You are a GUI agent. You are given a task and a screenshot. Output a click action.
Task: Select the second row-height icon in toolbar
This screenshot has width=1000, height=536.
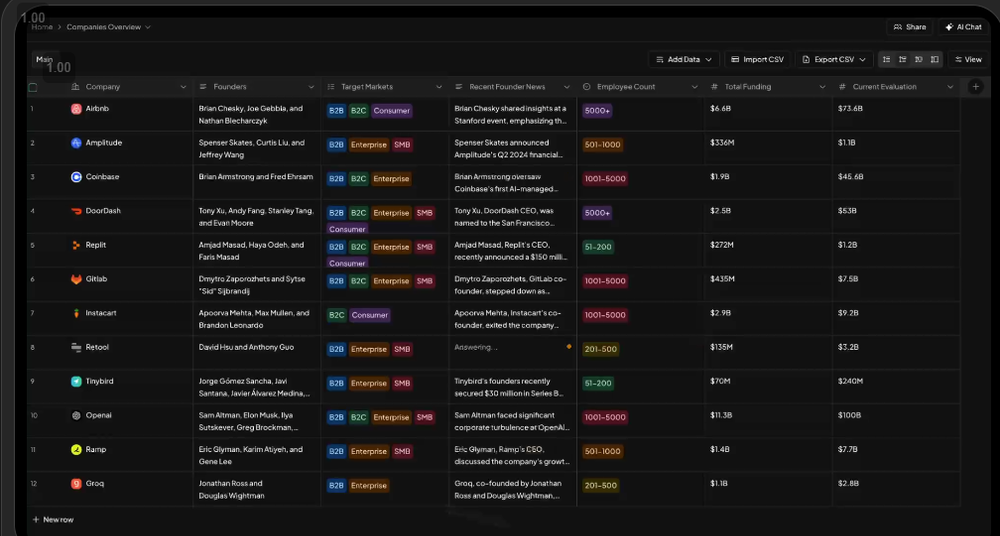902,59
